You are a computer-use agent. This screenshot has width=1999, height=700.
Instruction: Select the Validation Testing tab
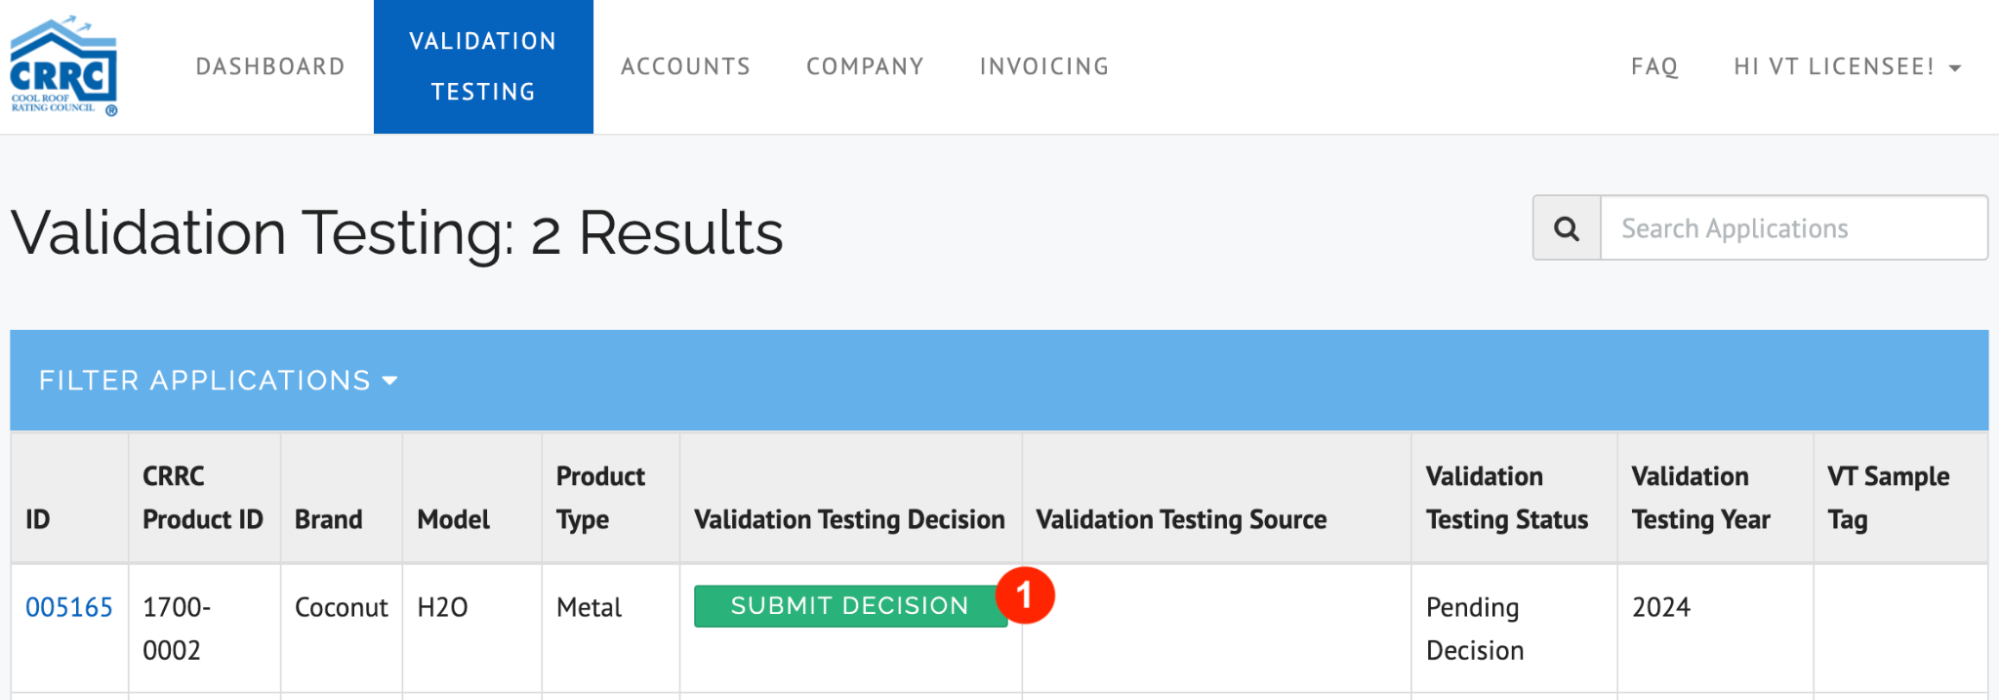coord(483,67)
